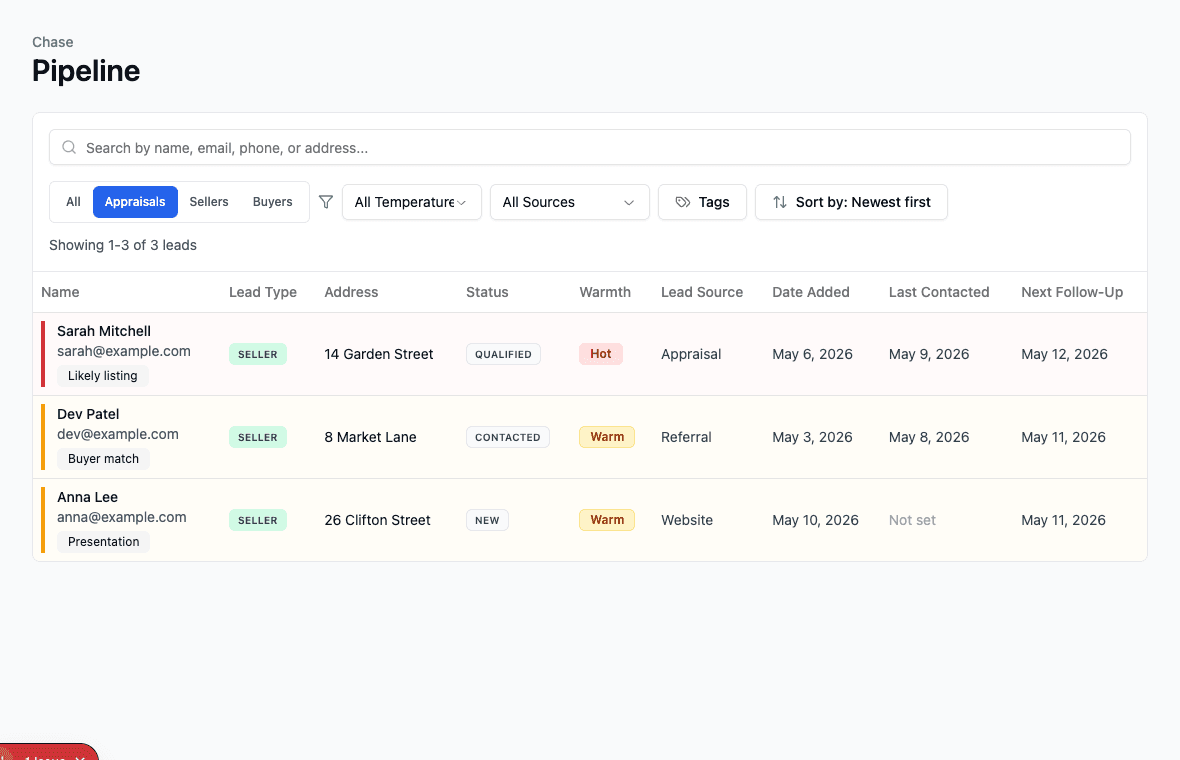This screenshot has height=760, width=1180.
Task: Click SELLER badge in Dev Patel row
Action: (x=257, y=437)
